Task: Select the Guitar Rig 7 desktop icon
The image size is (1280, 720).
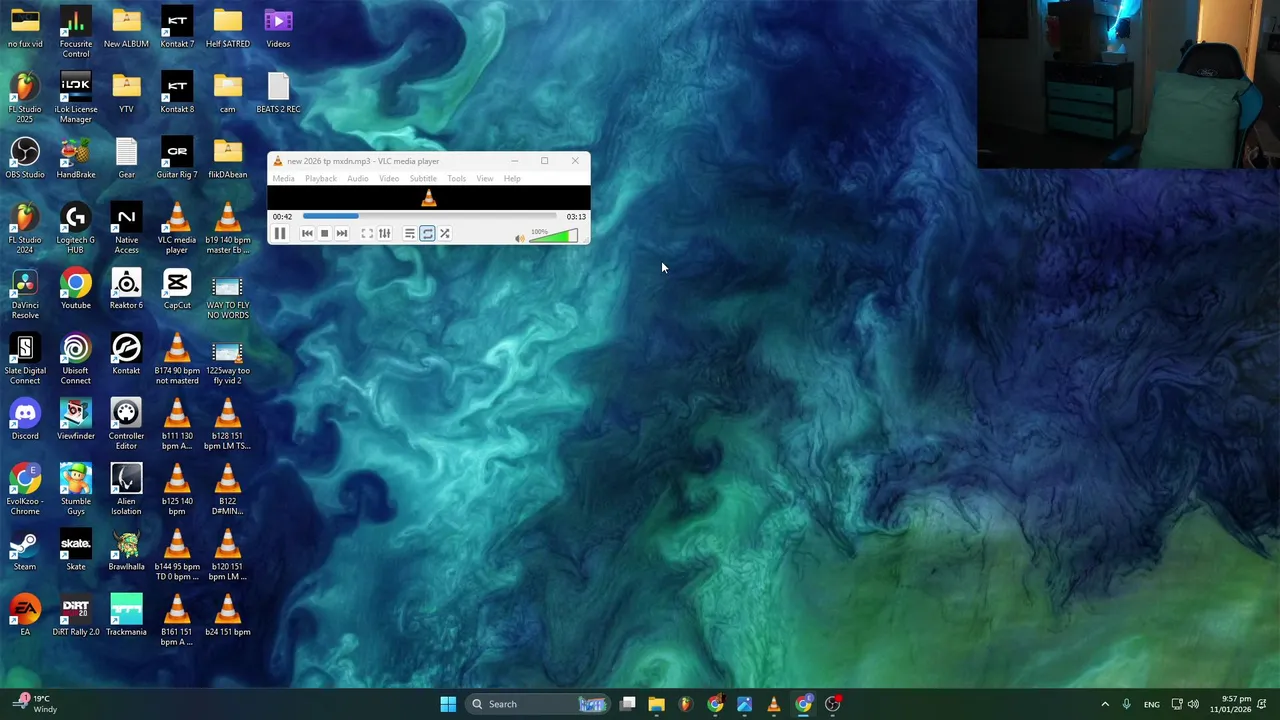Action: [177, 158]
